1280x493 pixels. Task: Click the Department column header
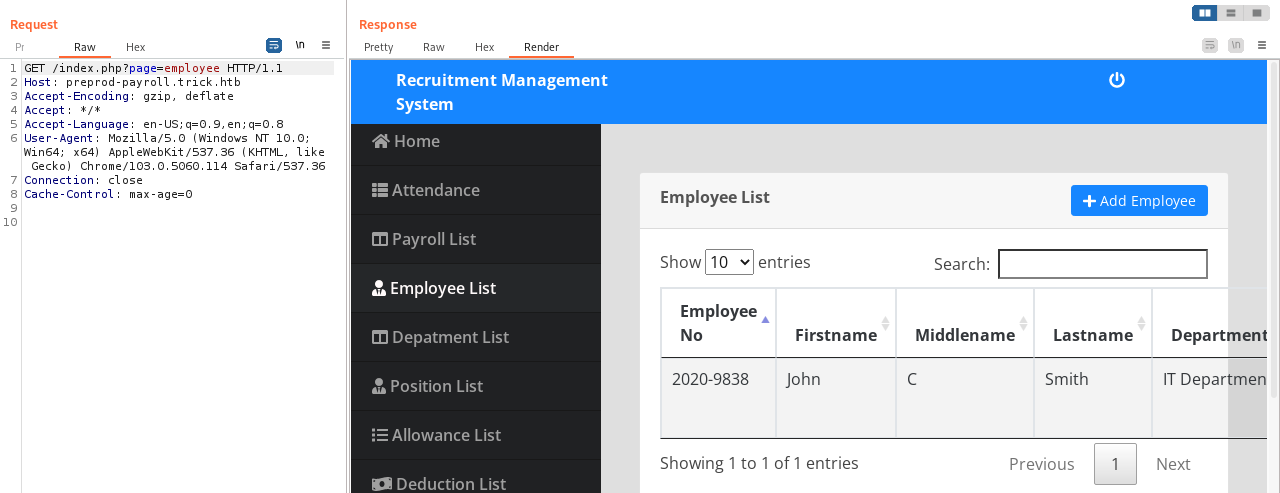tap(1210, 323)
